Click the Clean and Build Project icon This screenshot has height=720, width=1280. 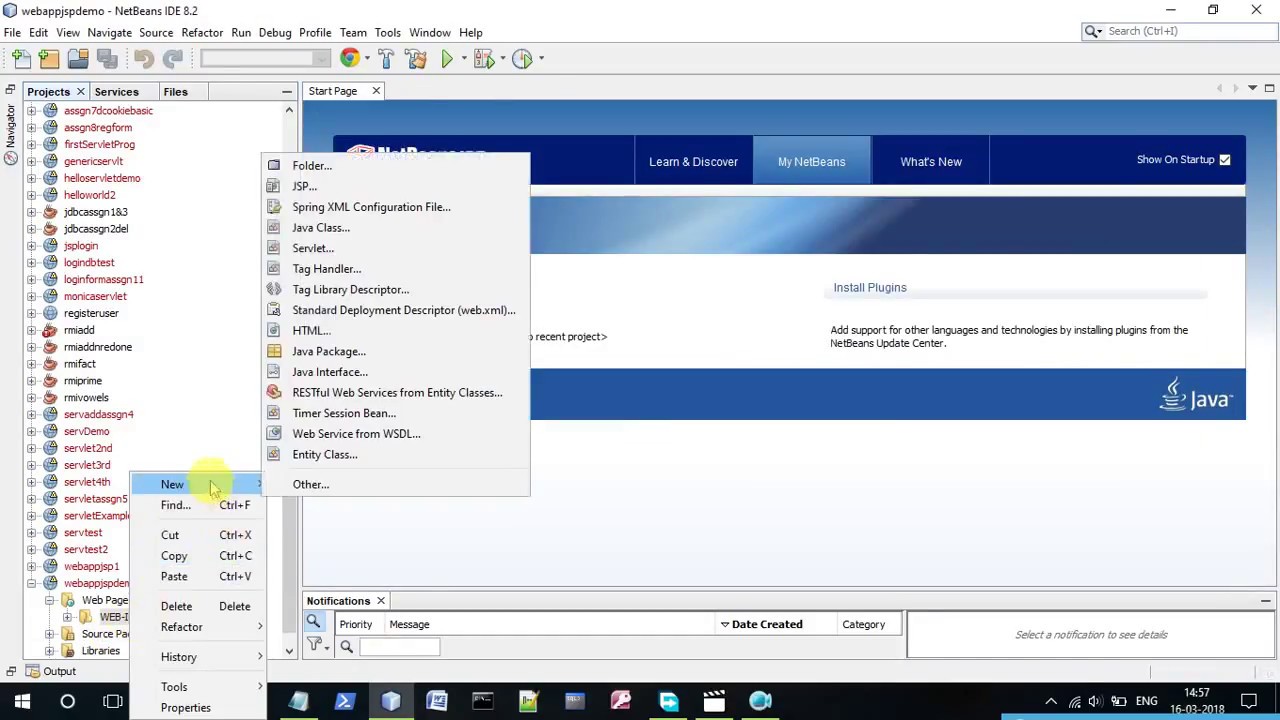[x=415, y=59]
